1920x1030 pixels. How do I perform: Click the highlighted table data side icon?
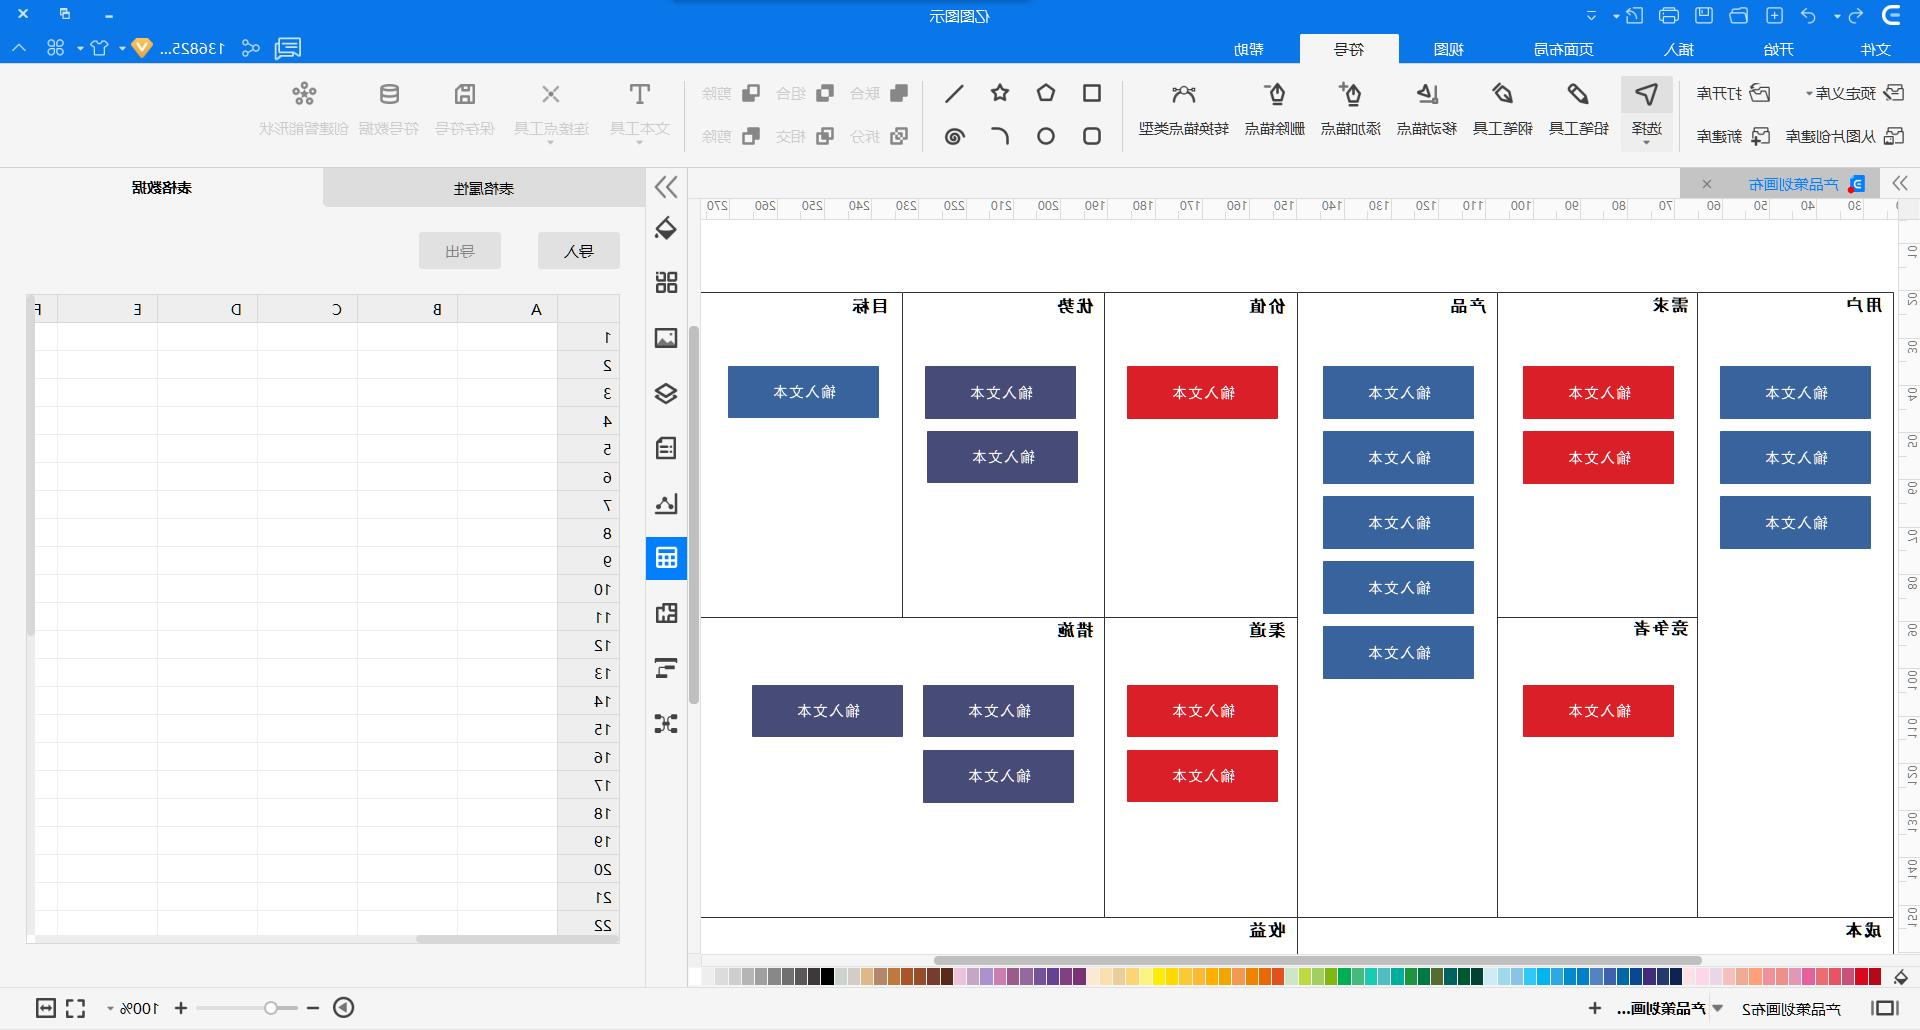coord(666,558)
